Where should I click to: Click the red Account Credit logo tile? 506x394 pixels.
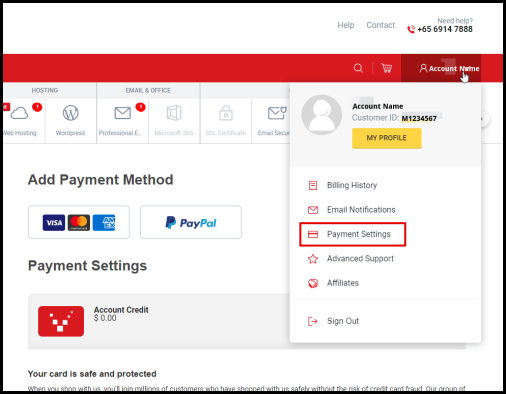point(61,321)
